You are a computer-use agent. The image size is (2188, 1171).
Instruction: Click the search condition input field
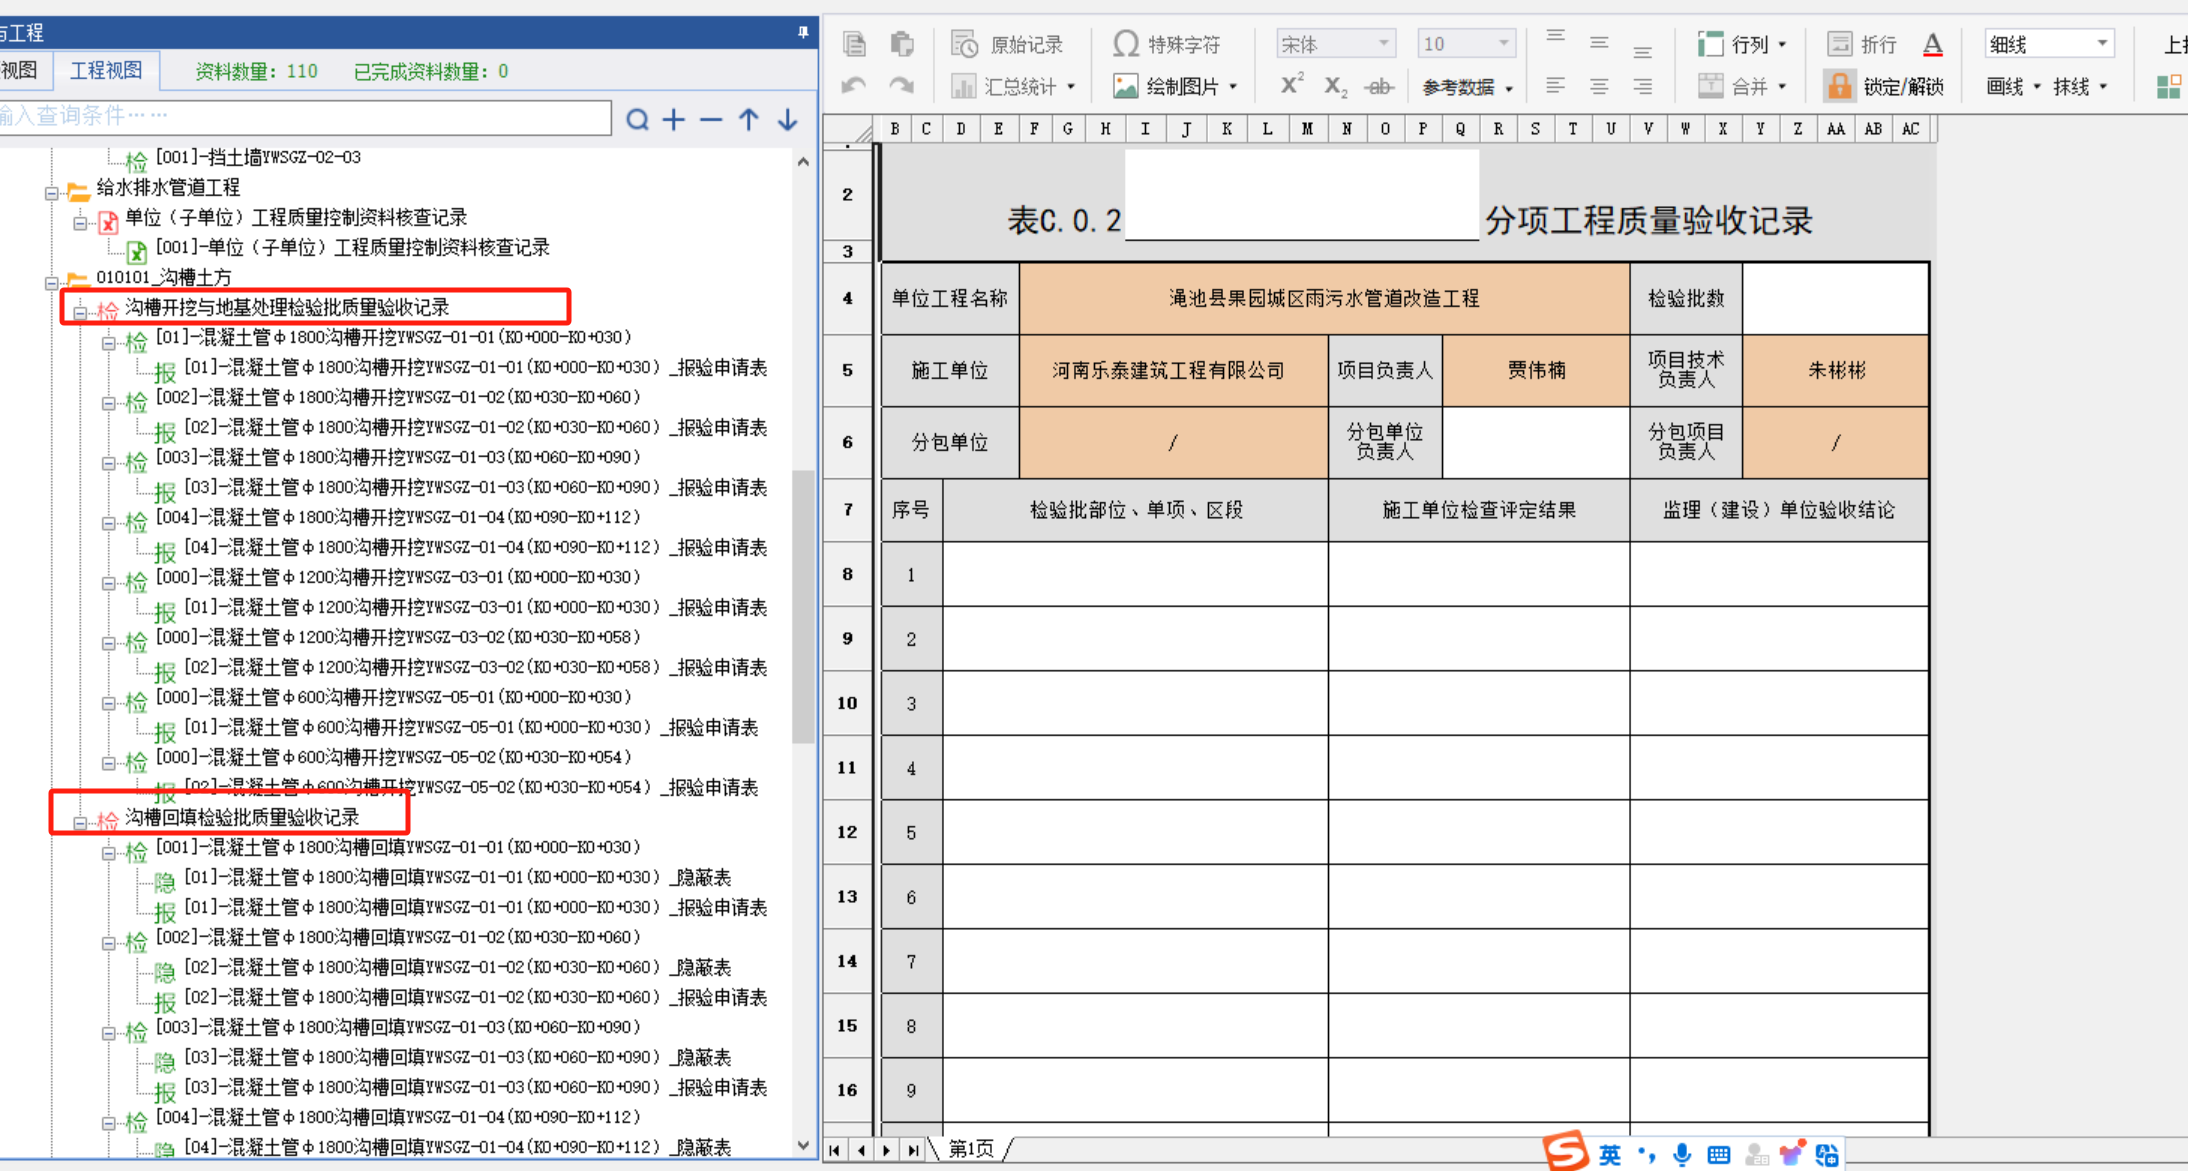[304, 118]
